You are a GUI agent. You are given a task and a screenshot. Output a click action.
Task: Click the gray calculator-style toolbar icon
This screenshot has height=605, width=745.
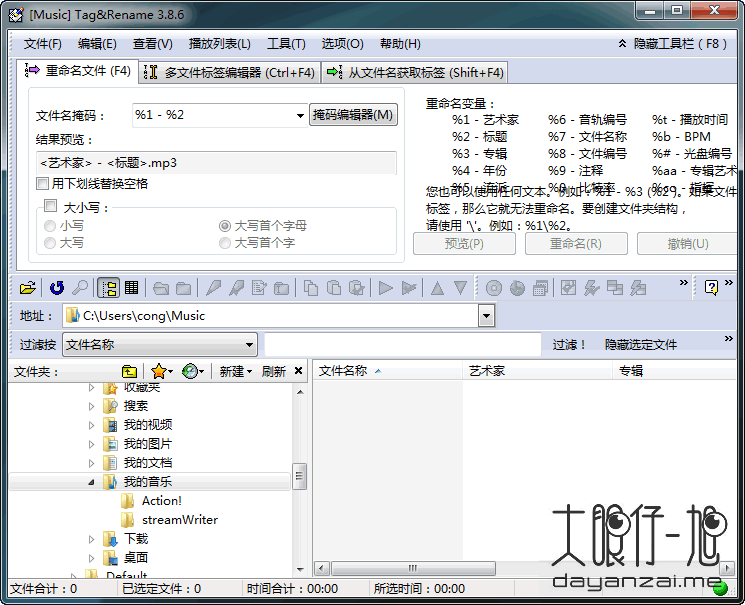[540, 288]
